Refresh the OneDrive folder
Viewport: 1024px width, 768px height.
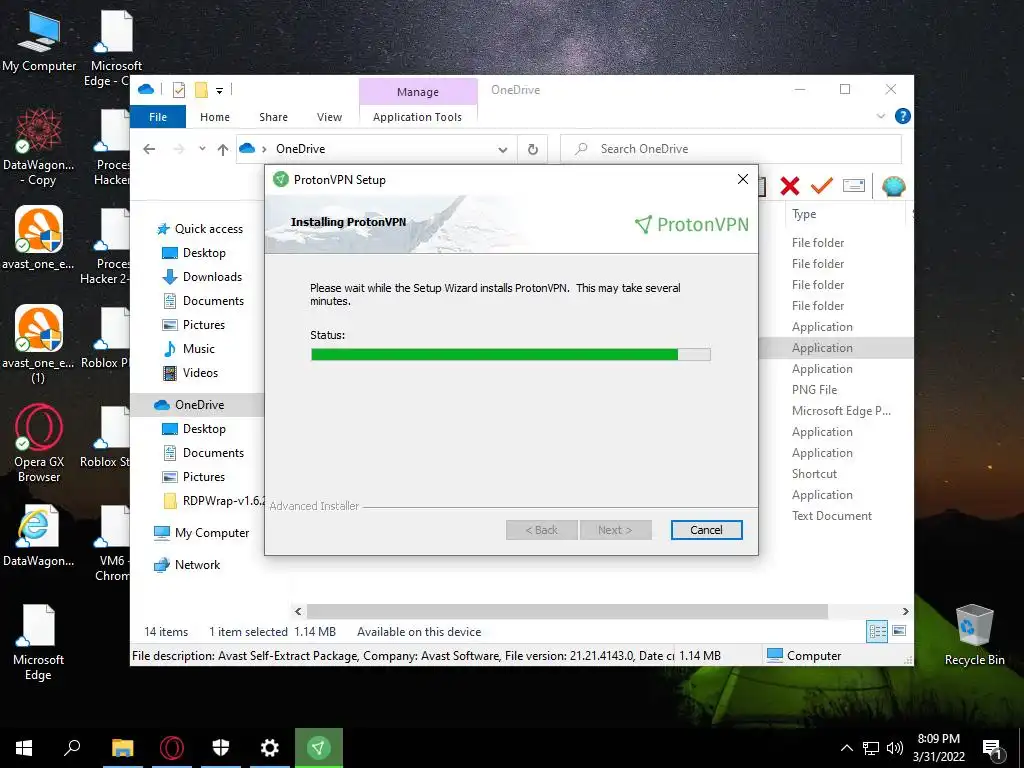coord(533,150)
